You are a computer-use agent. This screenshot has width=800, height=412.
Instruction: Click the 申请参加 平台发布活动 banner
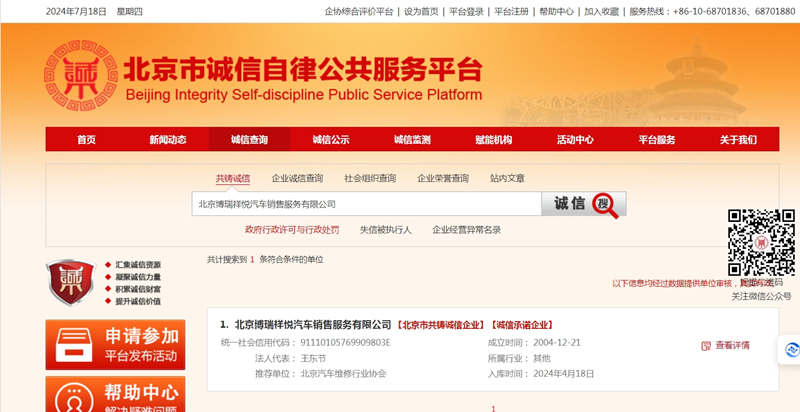point(115,345)
